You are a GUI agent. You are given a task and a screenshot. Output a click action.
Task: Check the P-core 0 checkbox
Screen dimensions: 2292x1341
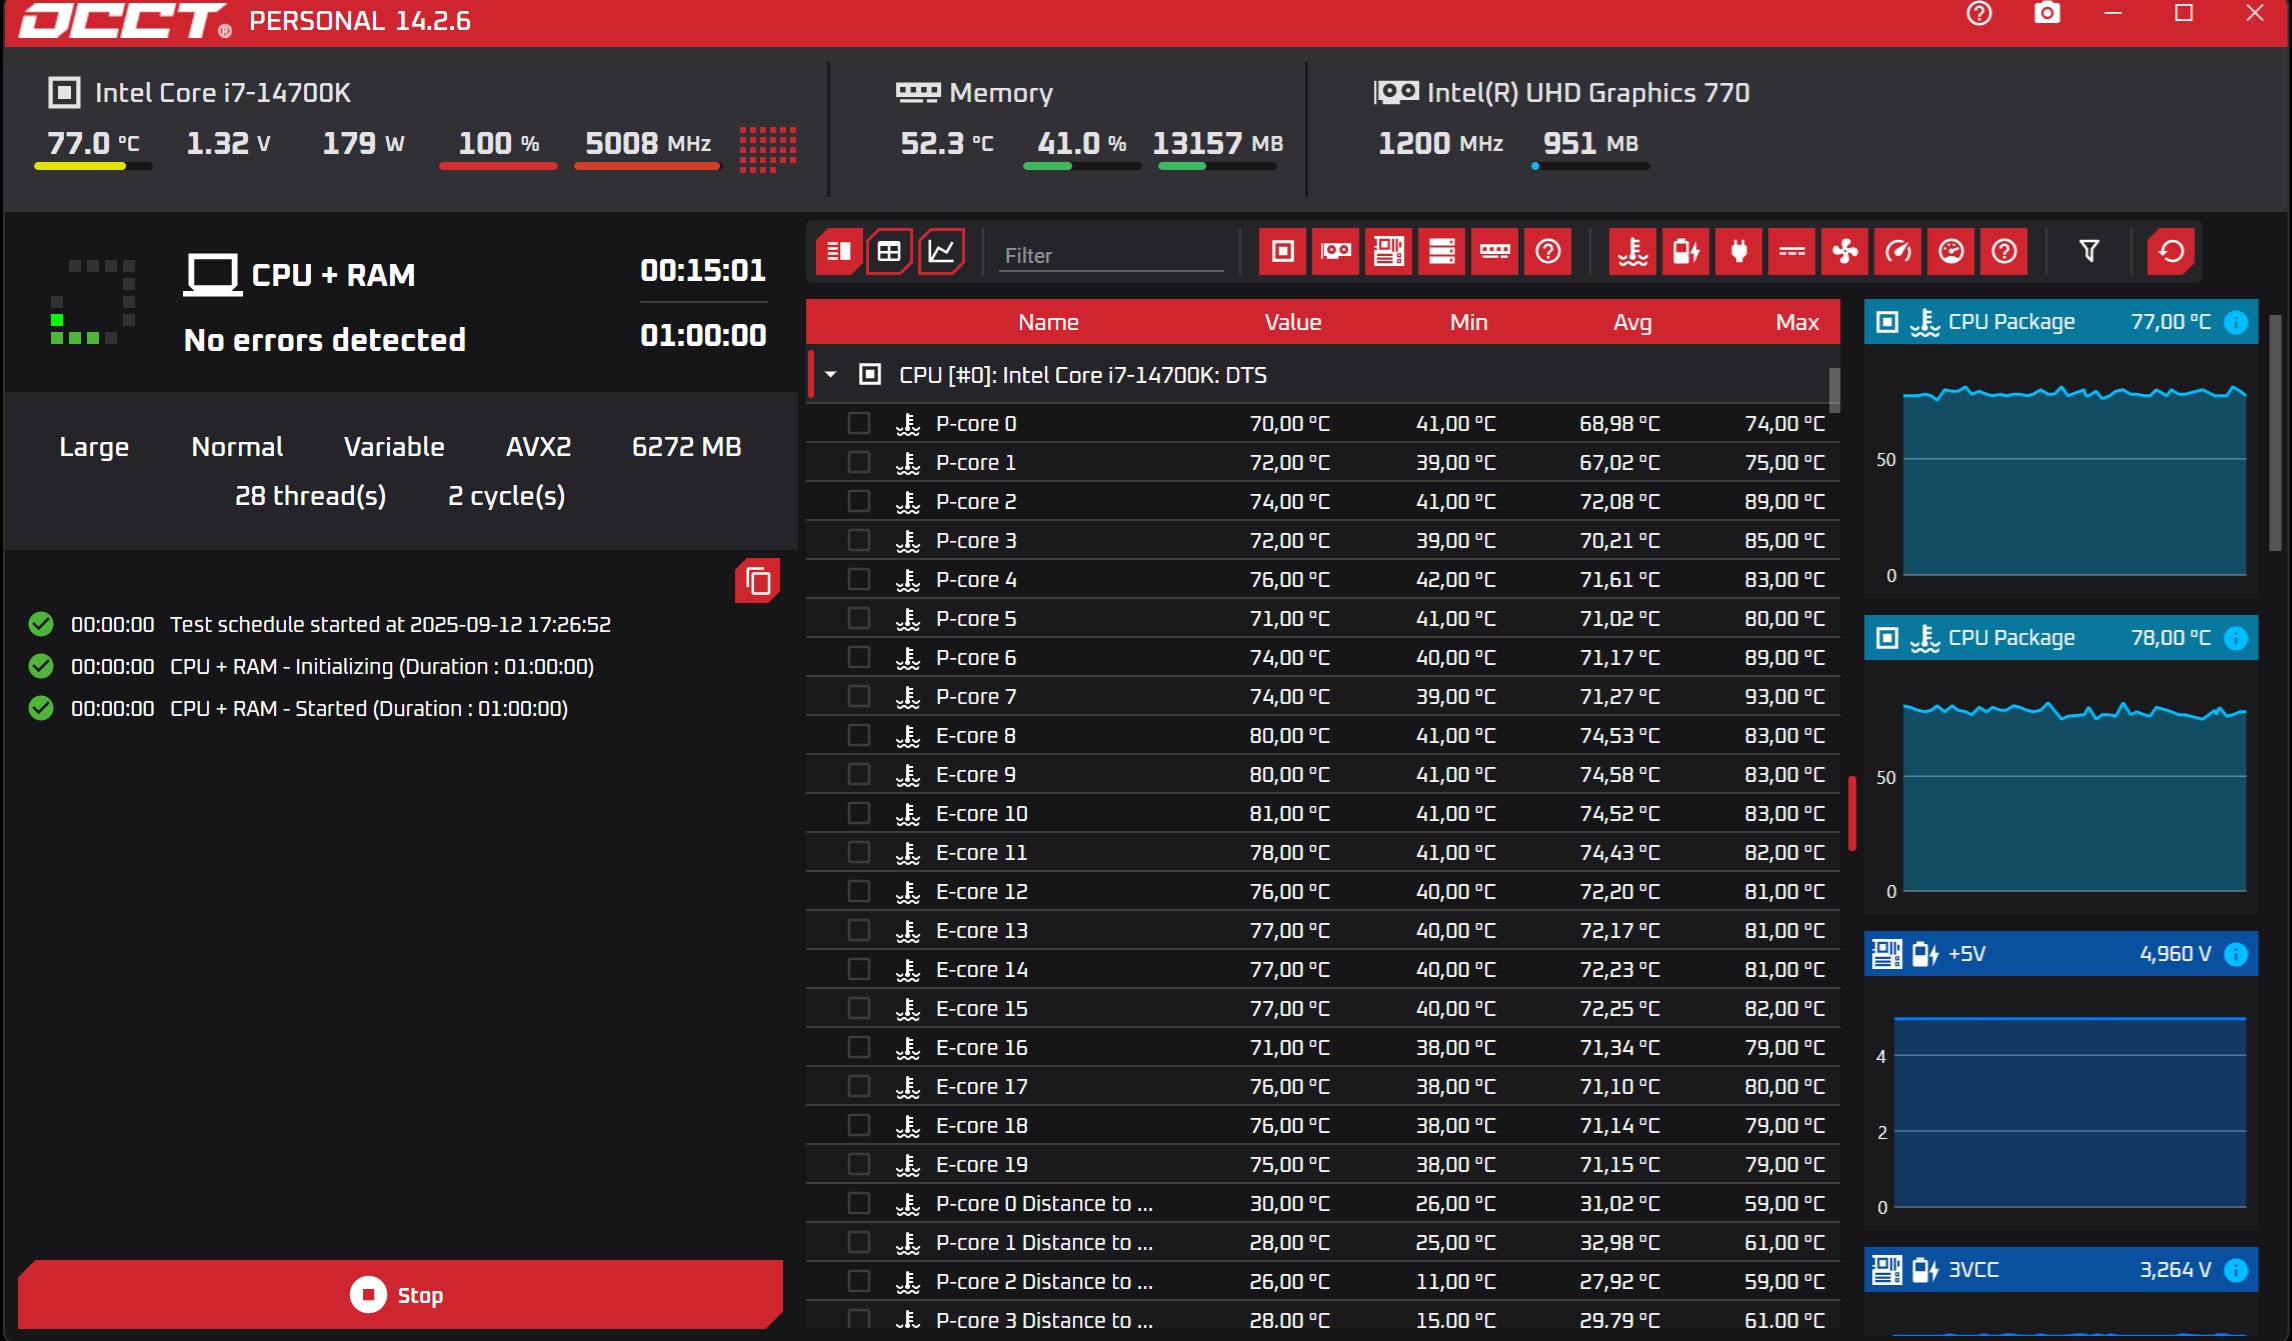859,423
